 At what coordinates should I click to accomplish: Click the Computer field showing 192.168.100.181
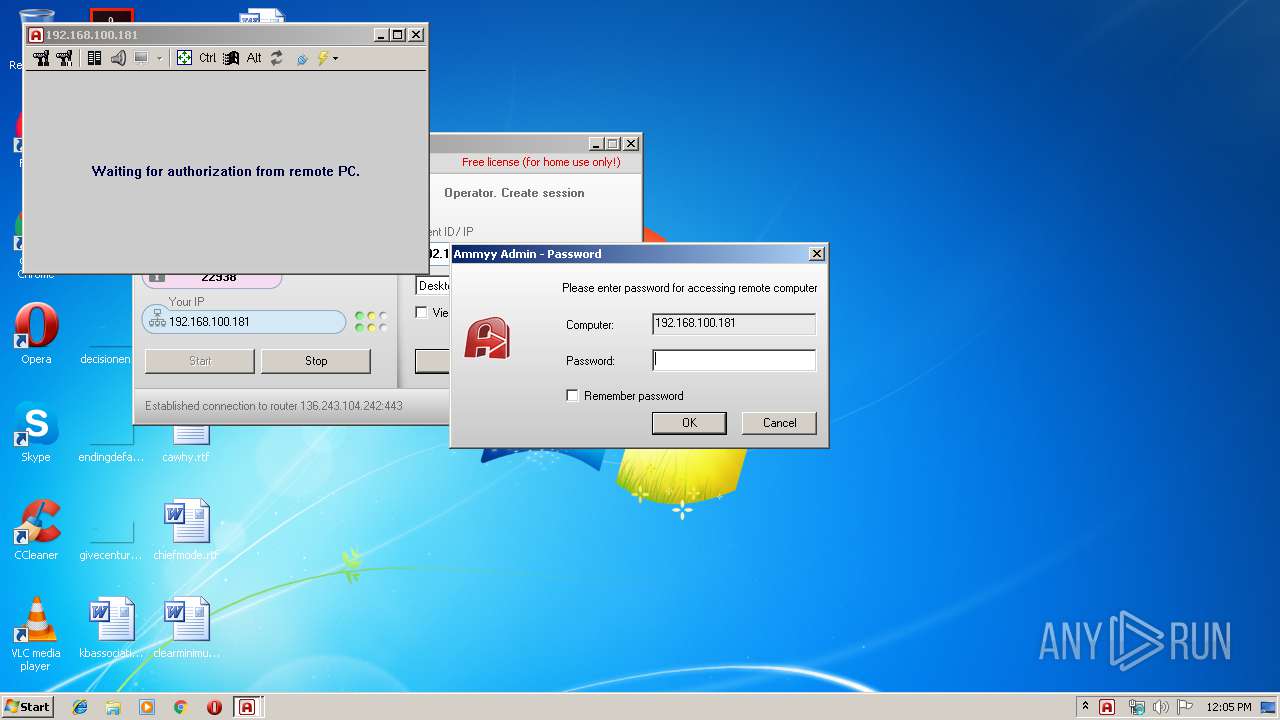click(734, 324)
